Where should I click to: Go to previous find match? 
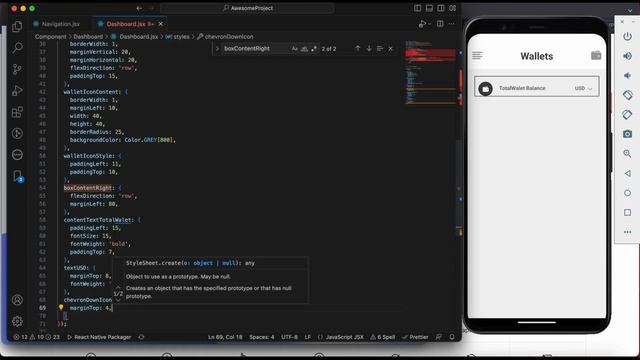point(358,49)
